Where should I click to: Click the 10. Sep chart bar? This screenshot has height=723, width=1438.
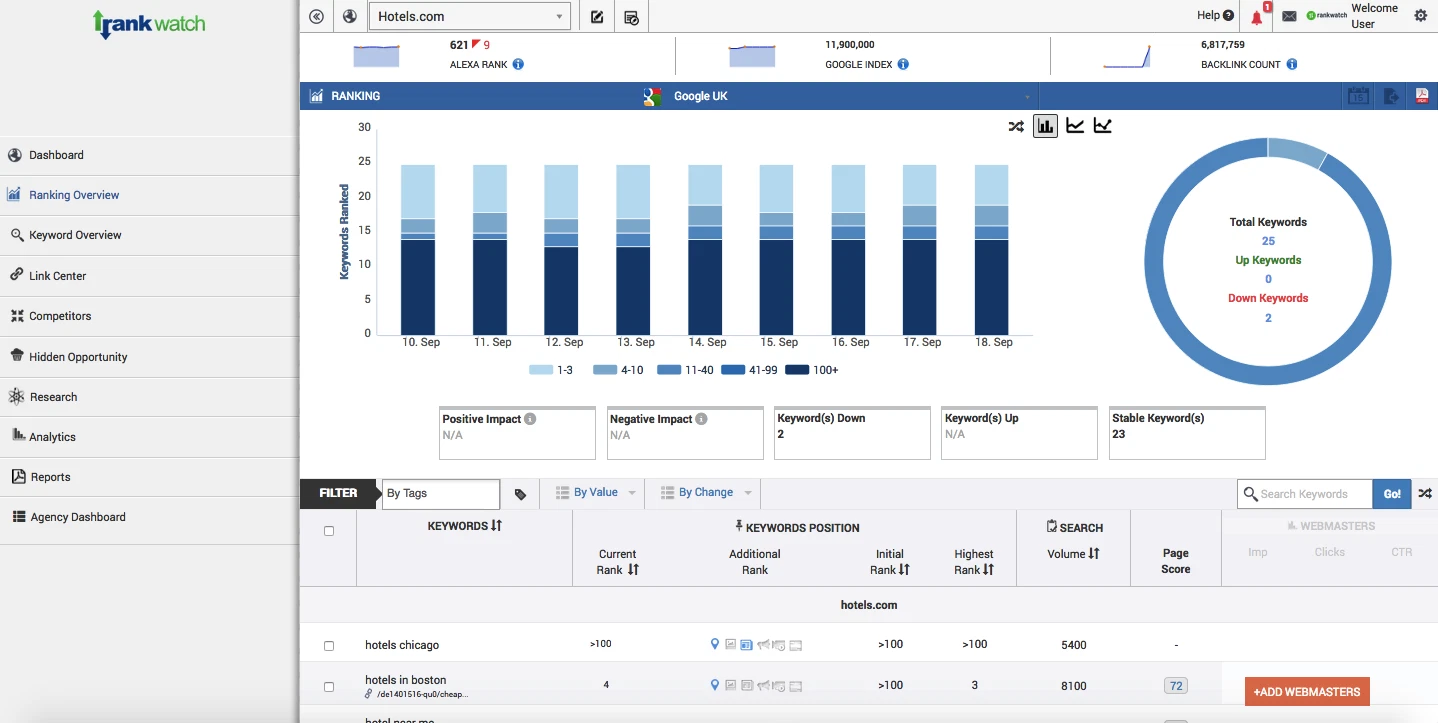(418, 250)
